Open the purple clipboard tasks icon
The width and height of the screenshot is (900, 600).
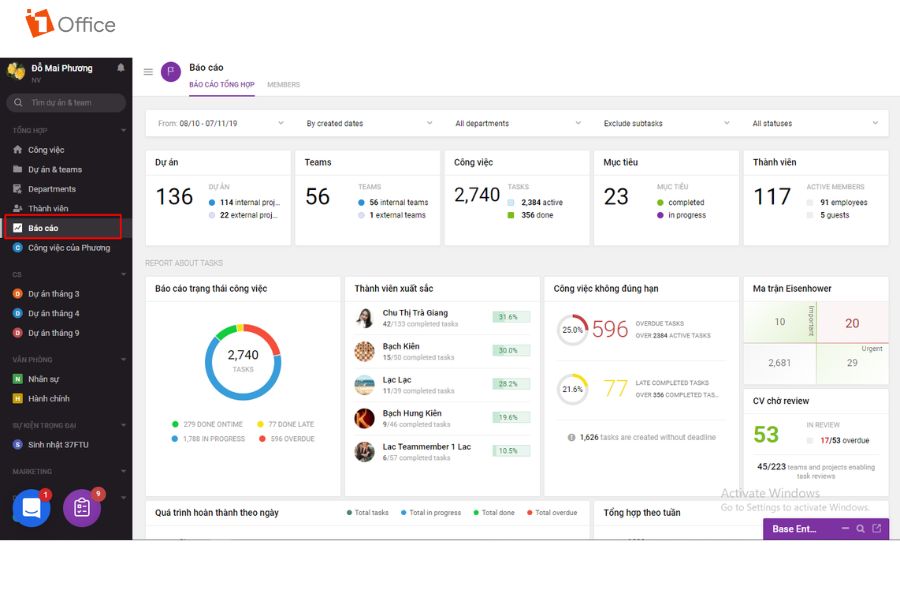[82, 508]
